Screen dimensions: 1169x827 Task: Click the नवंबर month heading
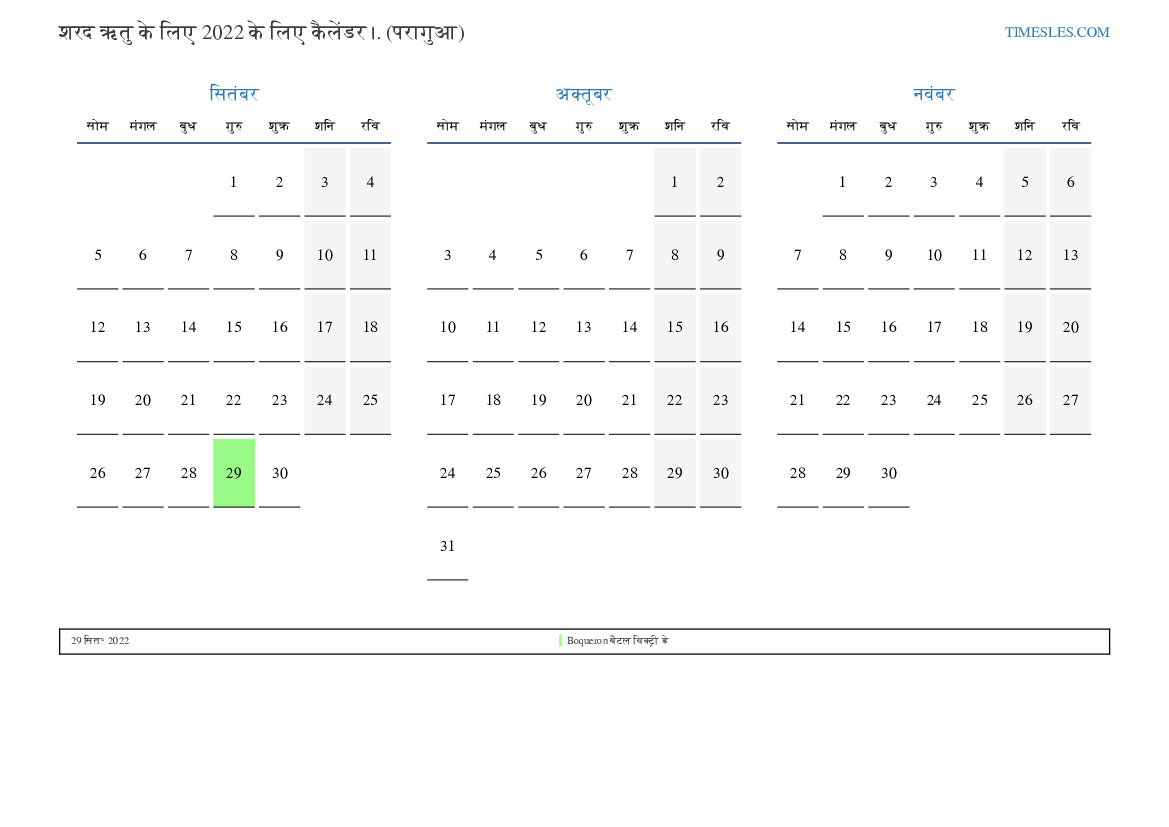pos(933,94)
